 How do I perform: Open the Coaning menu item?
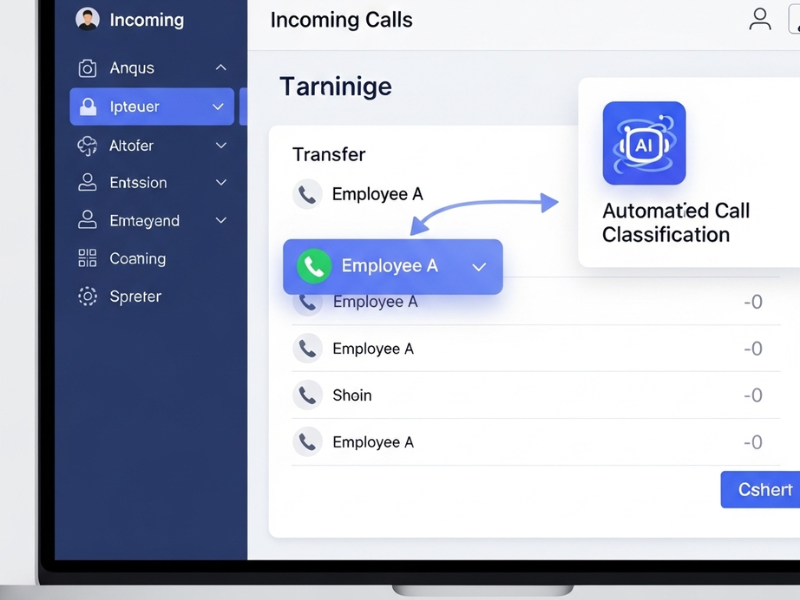(152, 259)
